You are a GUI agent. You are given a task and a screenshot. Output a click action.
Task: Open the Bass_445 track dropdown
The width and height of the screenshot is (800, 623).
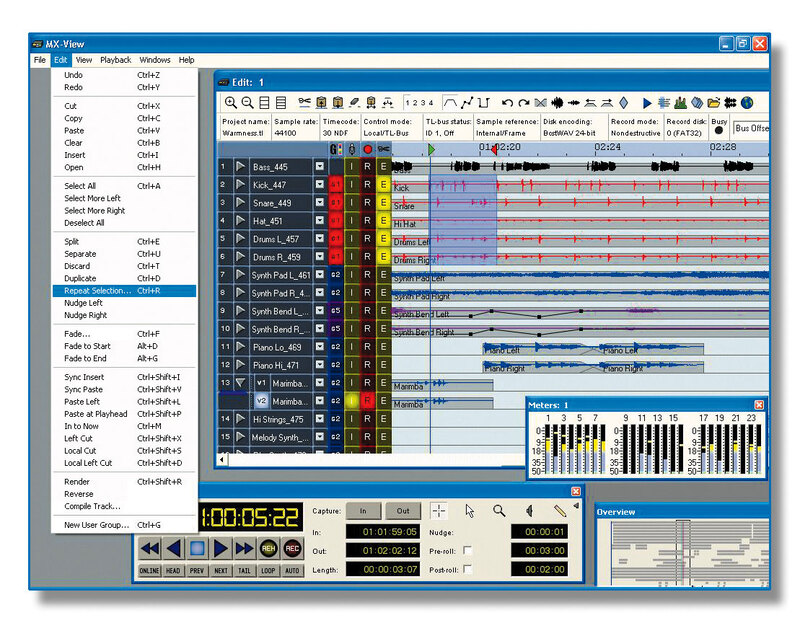click(319, 166)
